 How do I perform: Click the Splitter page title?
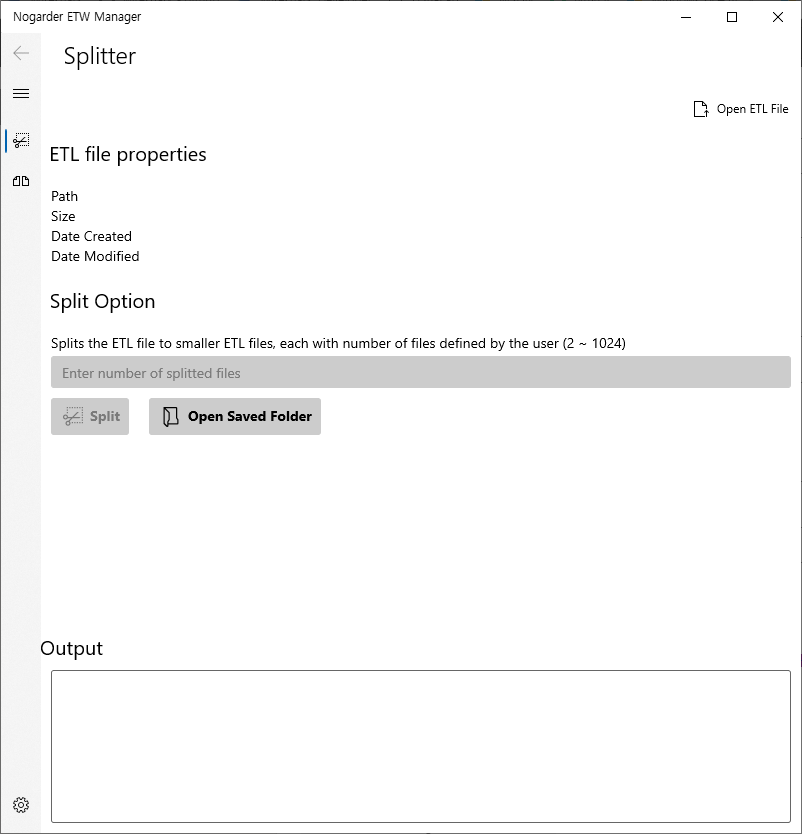pos(100,56)
